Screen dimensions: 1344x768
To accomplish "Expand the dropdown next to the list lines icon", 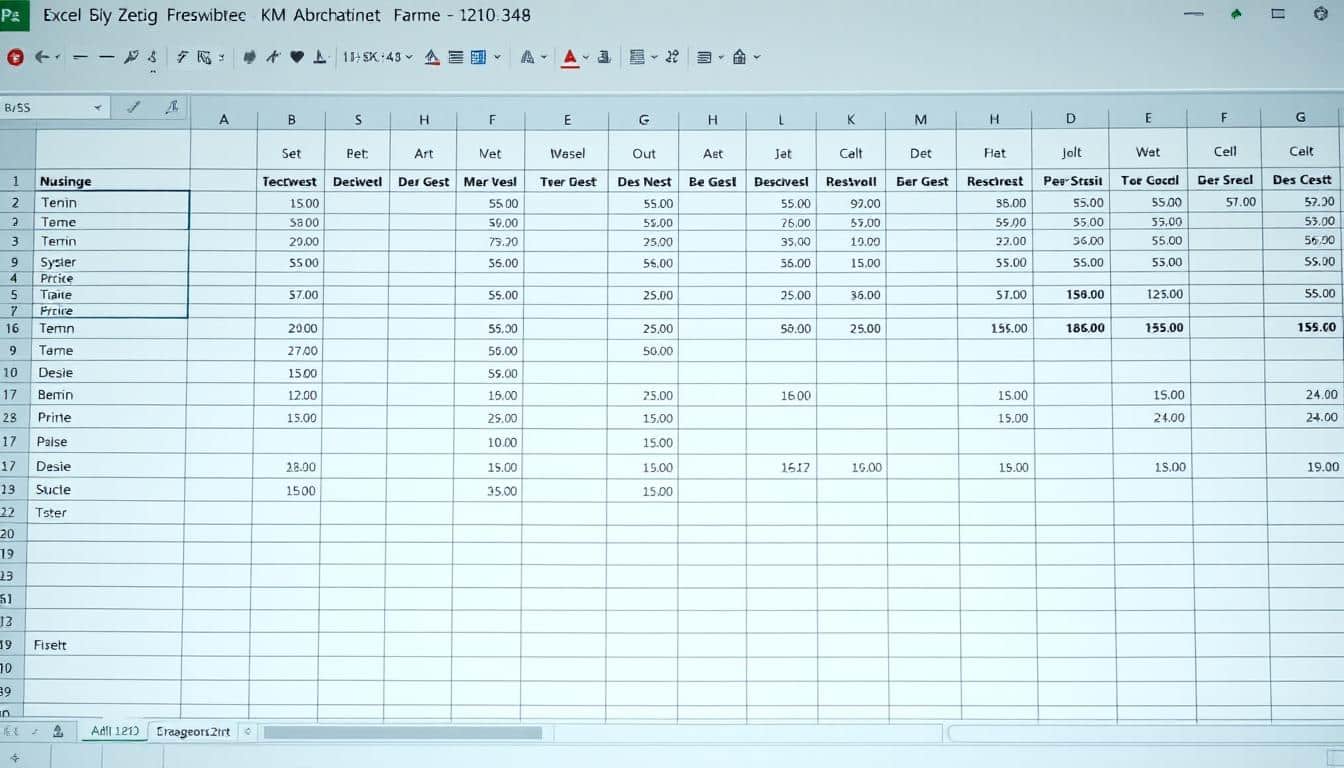I will pyautogui.click(x=721, y=58).
